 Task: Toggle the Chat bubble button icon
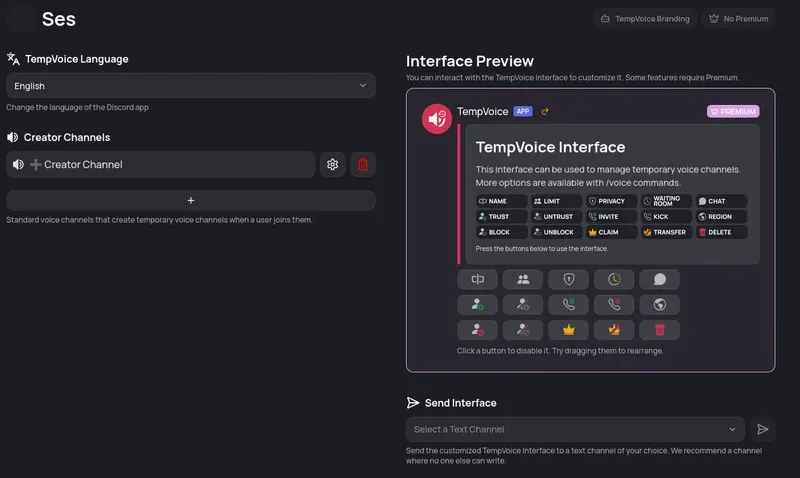point(660,279)
